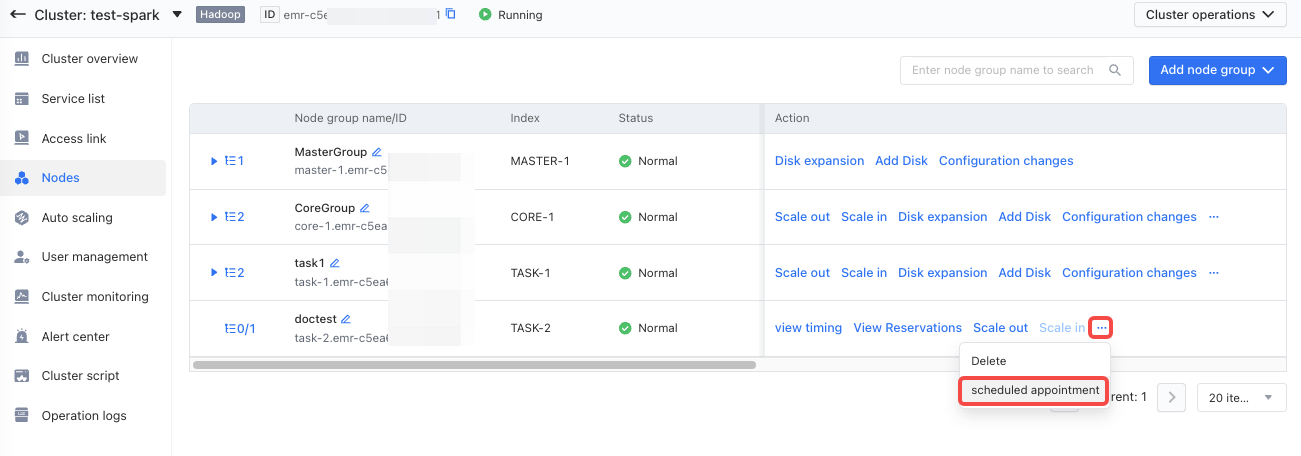Screen dimensions: 1301x456
Task: Click the Normal status icon for MasterGroup
Action: 625,161
